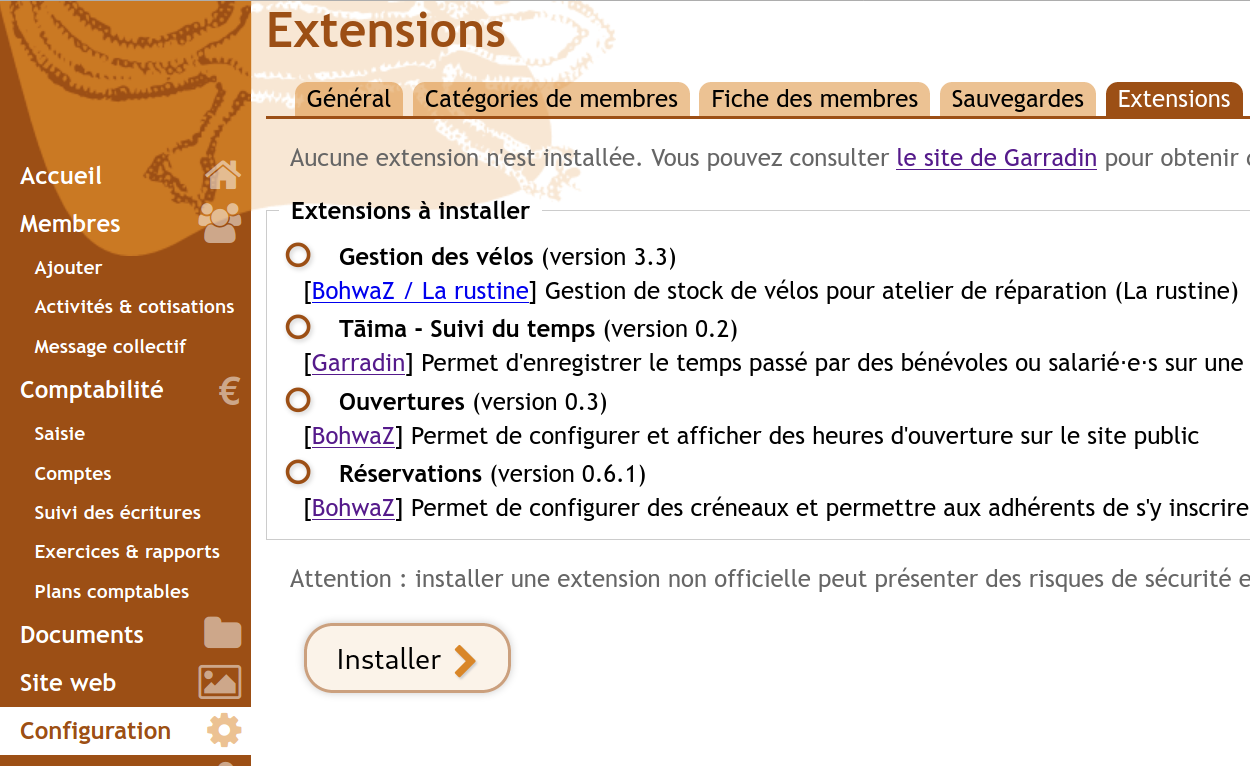Switch to the Général tab
The width and height of the screenshot is (1250, 766).
coord(349,99)
